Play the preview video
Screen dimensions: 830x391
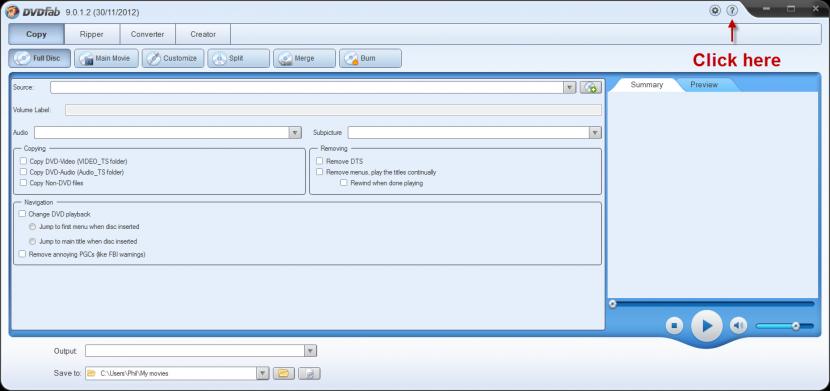tap(707, 326)
